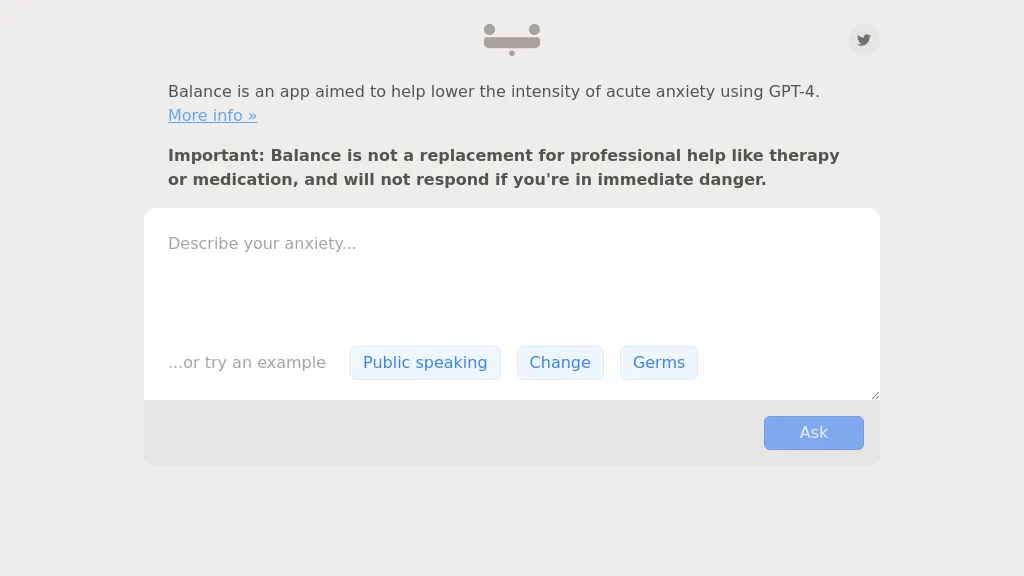
Task: Click the bold Important disclaimer paragraph
Action: pos(504,168)
